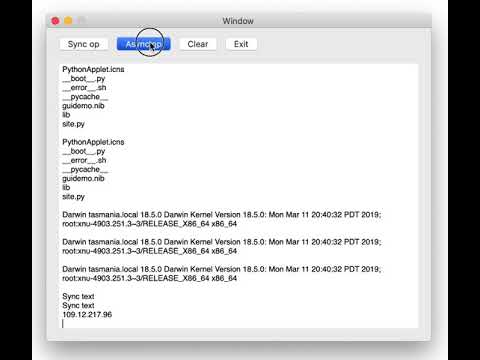The image size is (480, 360).
Task: Click the IP address 109.12.217.96
Action: point(87,314)
